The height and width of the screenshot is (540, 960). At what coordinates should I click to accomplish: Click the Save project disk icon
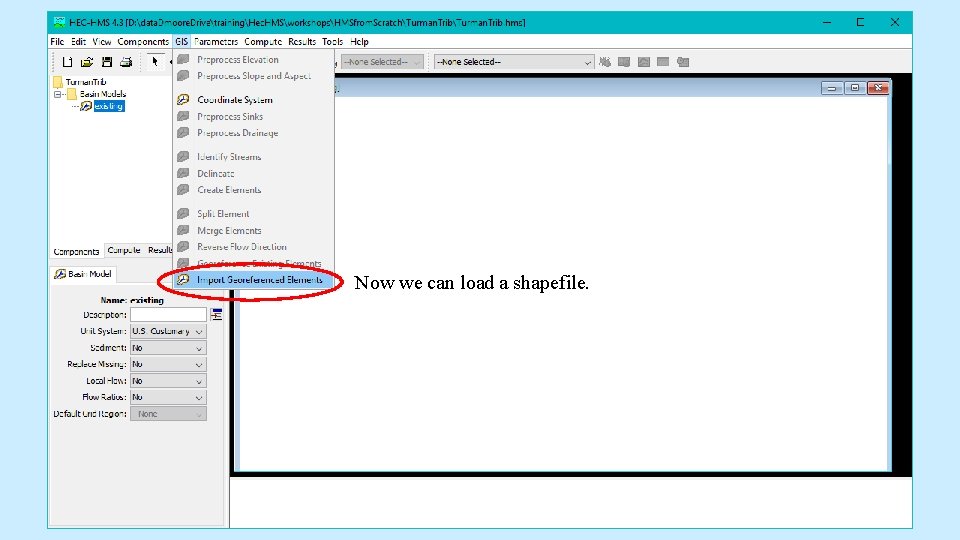click(x=107, y=62)
